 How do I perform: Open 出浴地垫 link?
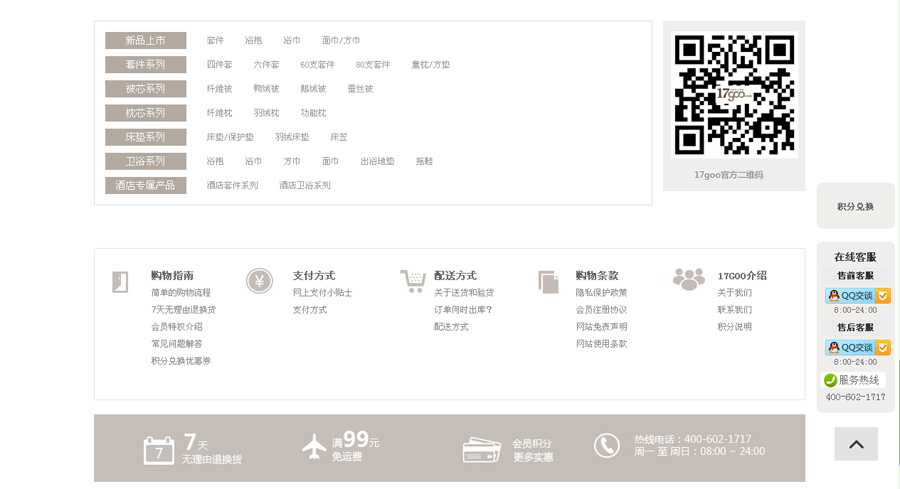click(x=378, y=161)
